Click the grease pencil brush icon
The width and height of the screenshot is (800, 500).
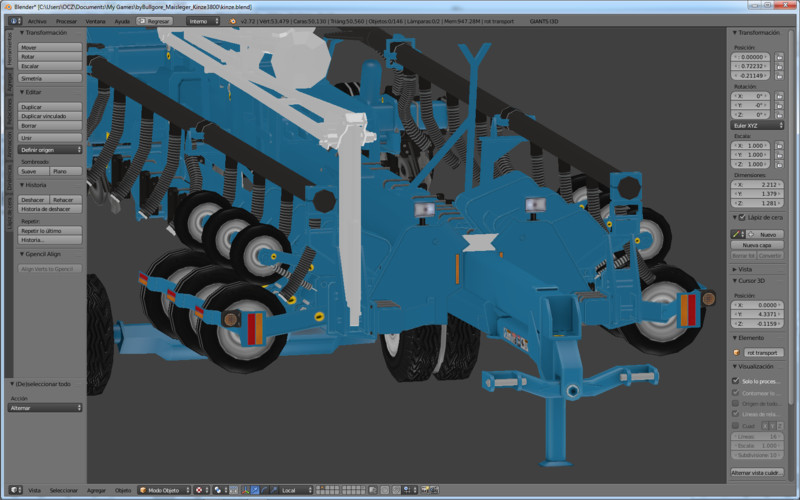click(735, 233)
